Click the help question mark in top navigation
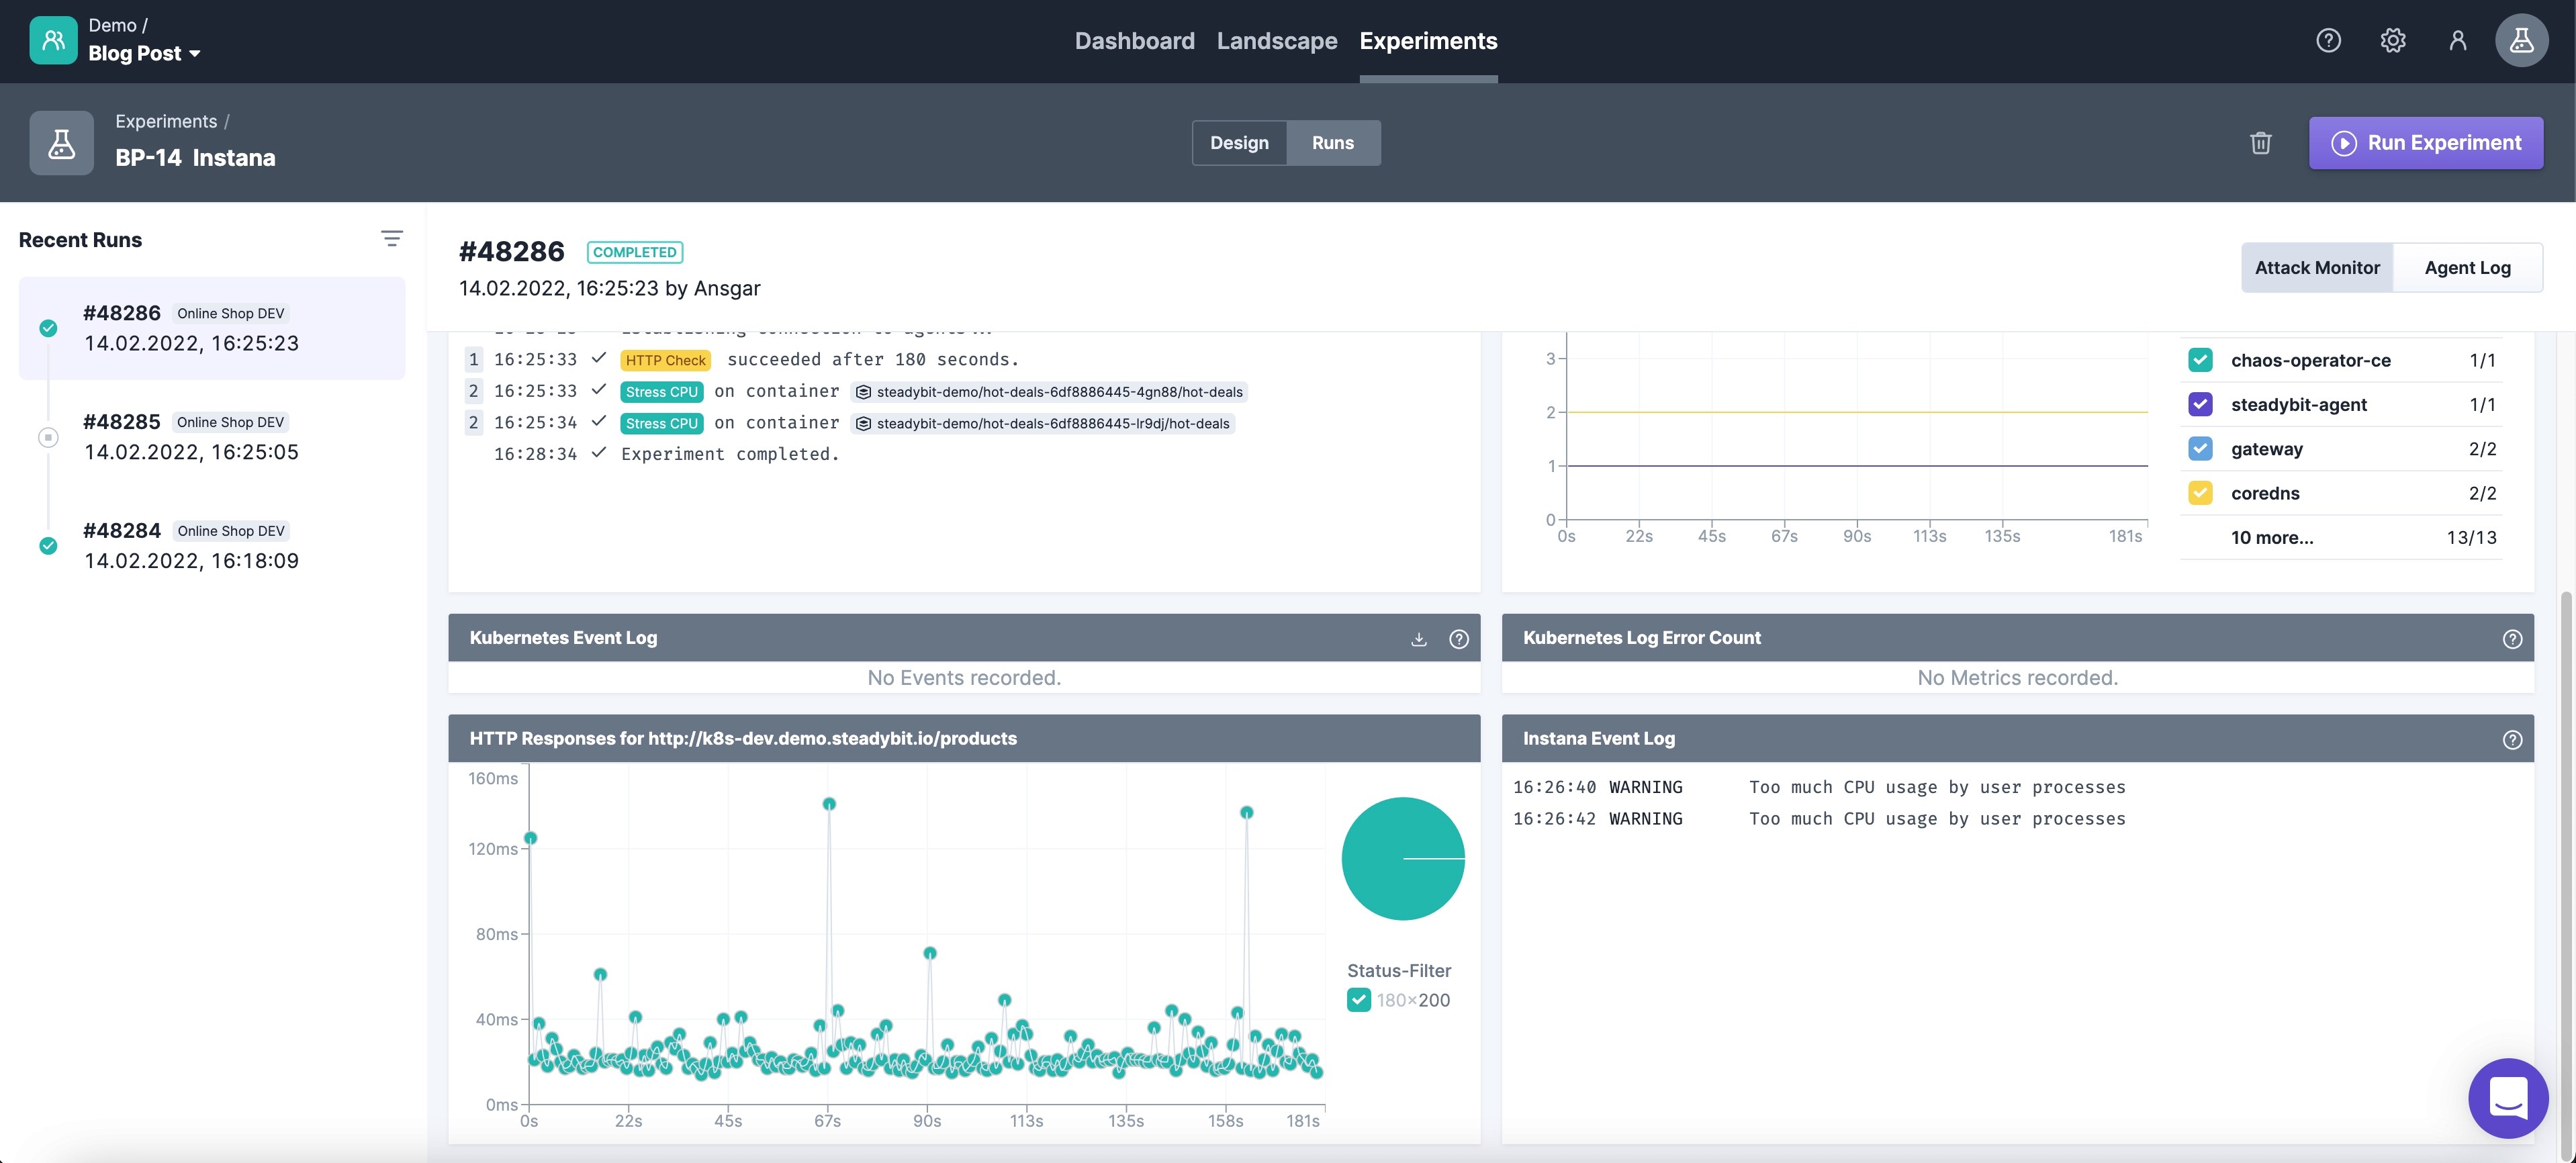 coord(2328,41)
